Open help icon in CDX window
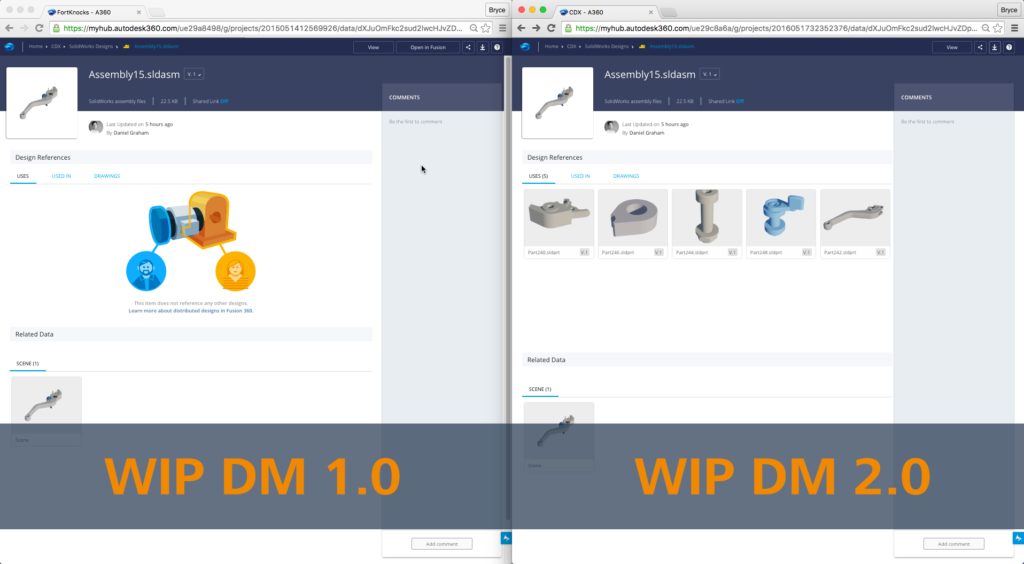 point(1009,47)
